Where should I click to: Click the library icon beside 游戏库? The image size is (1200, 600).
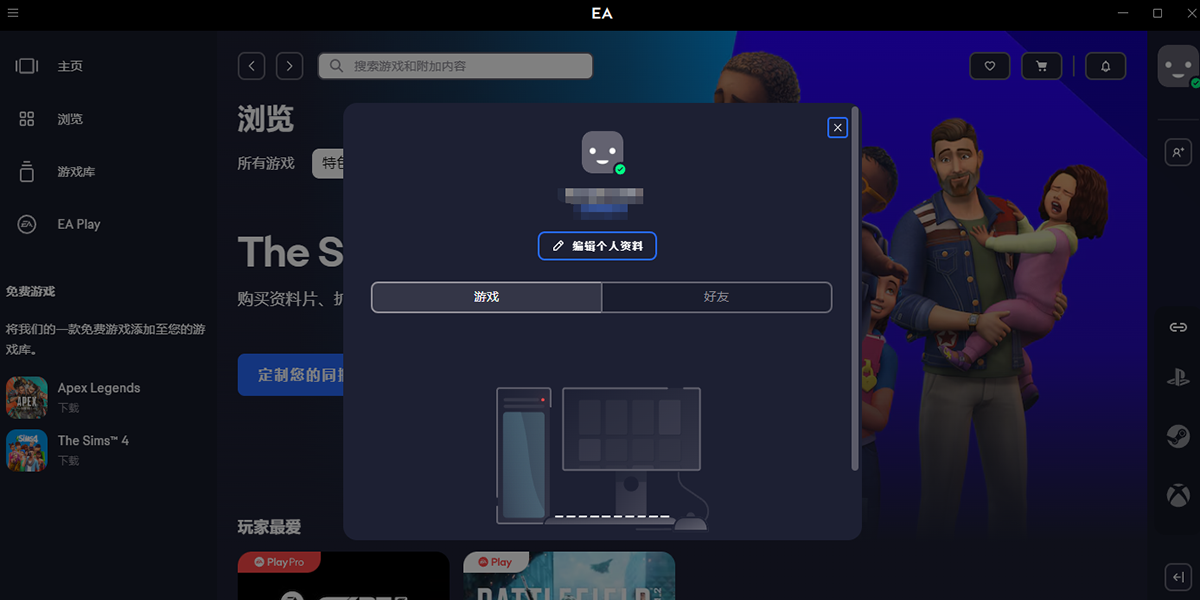tap(27, 171)
